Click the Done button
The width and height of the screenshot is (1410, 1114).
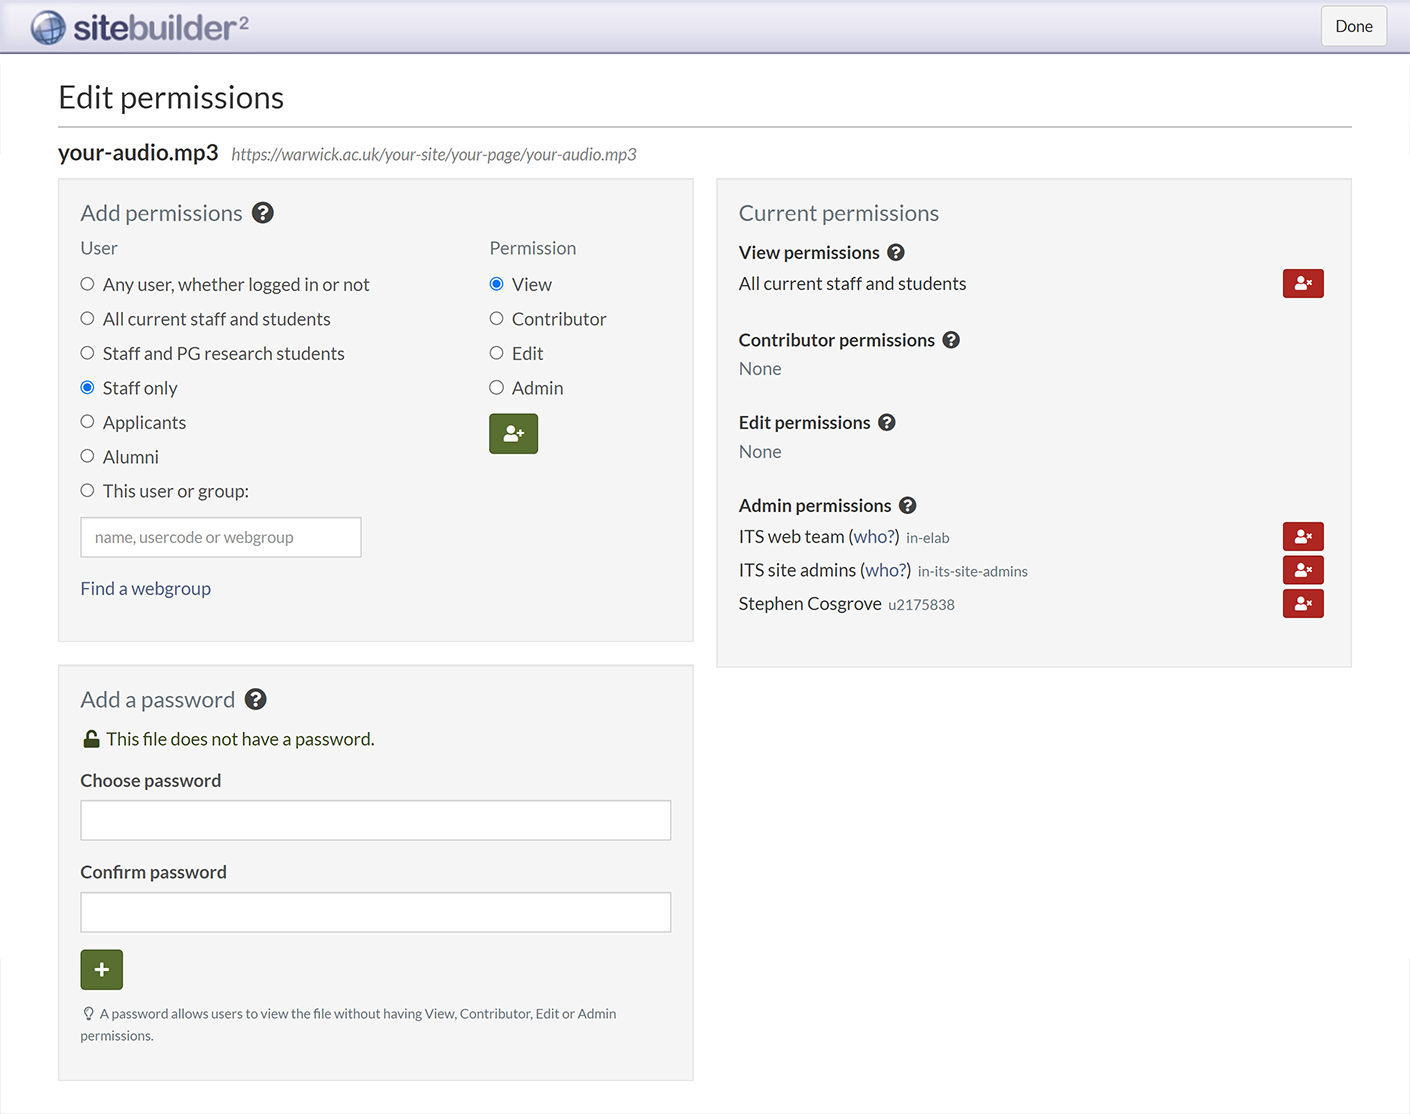coord(1353,26)
